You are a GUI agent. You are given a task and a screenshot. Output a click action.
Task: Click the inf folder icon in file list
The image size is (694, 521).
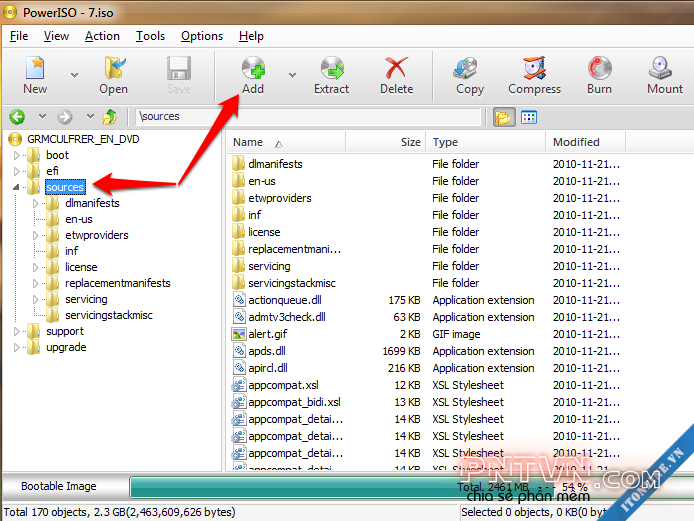coord(239,215)
